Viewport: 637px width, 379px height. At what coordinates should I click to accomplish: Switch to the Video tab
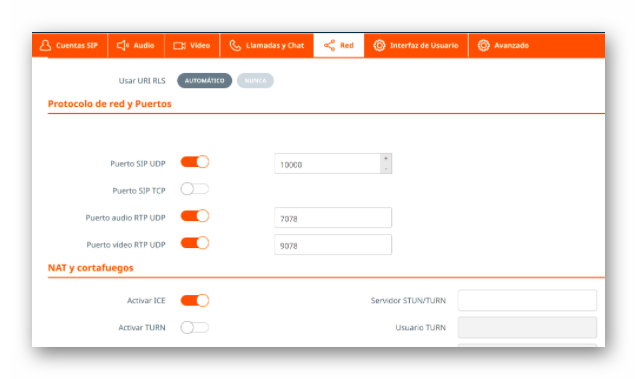pos(192,45)
